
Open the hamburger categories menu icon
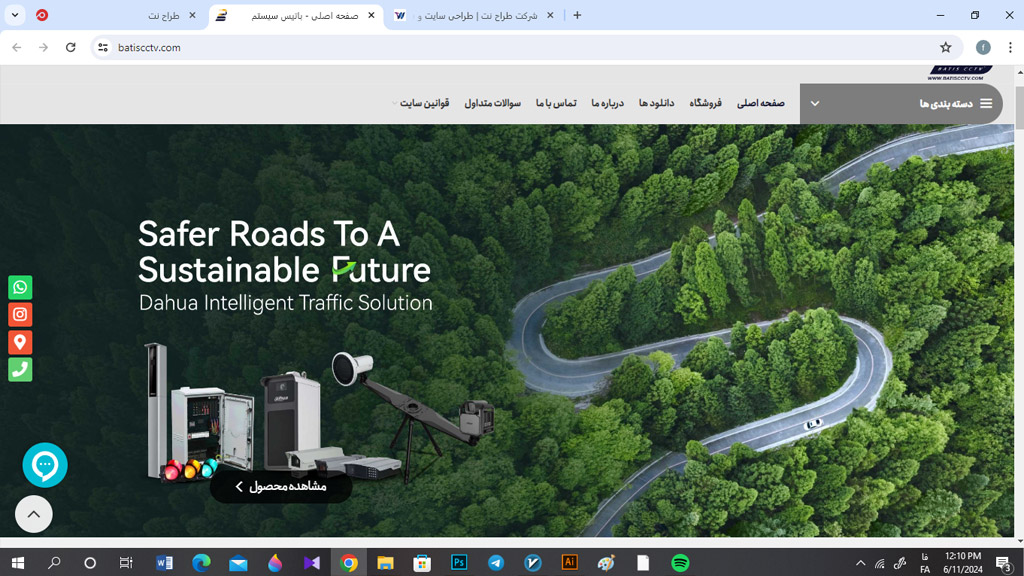[986, 103]
